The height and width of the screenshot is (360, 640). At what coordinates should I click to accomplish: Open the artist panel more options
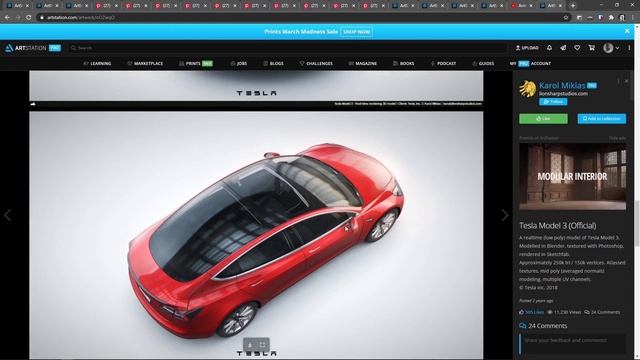tap(618, 81)
